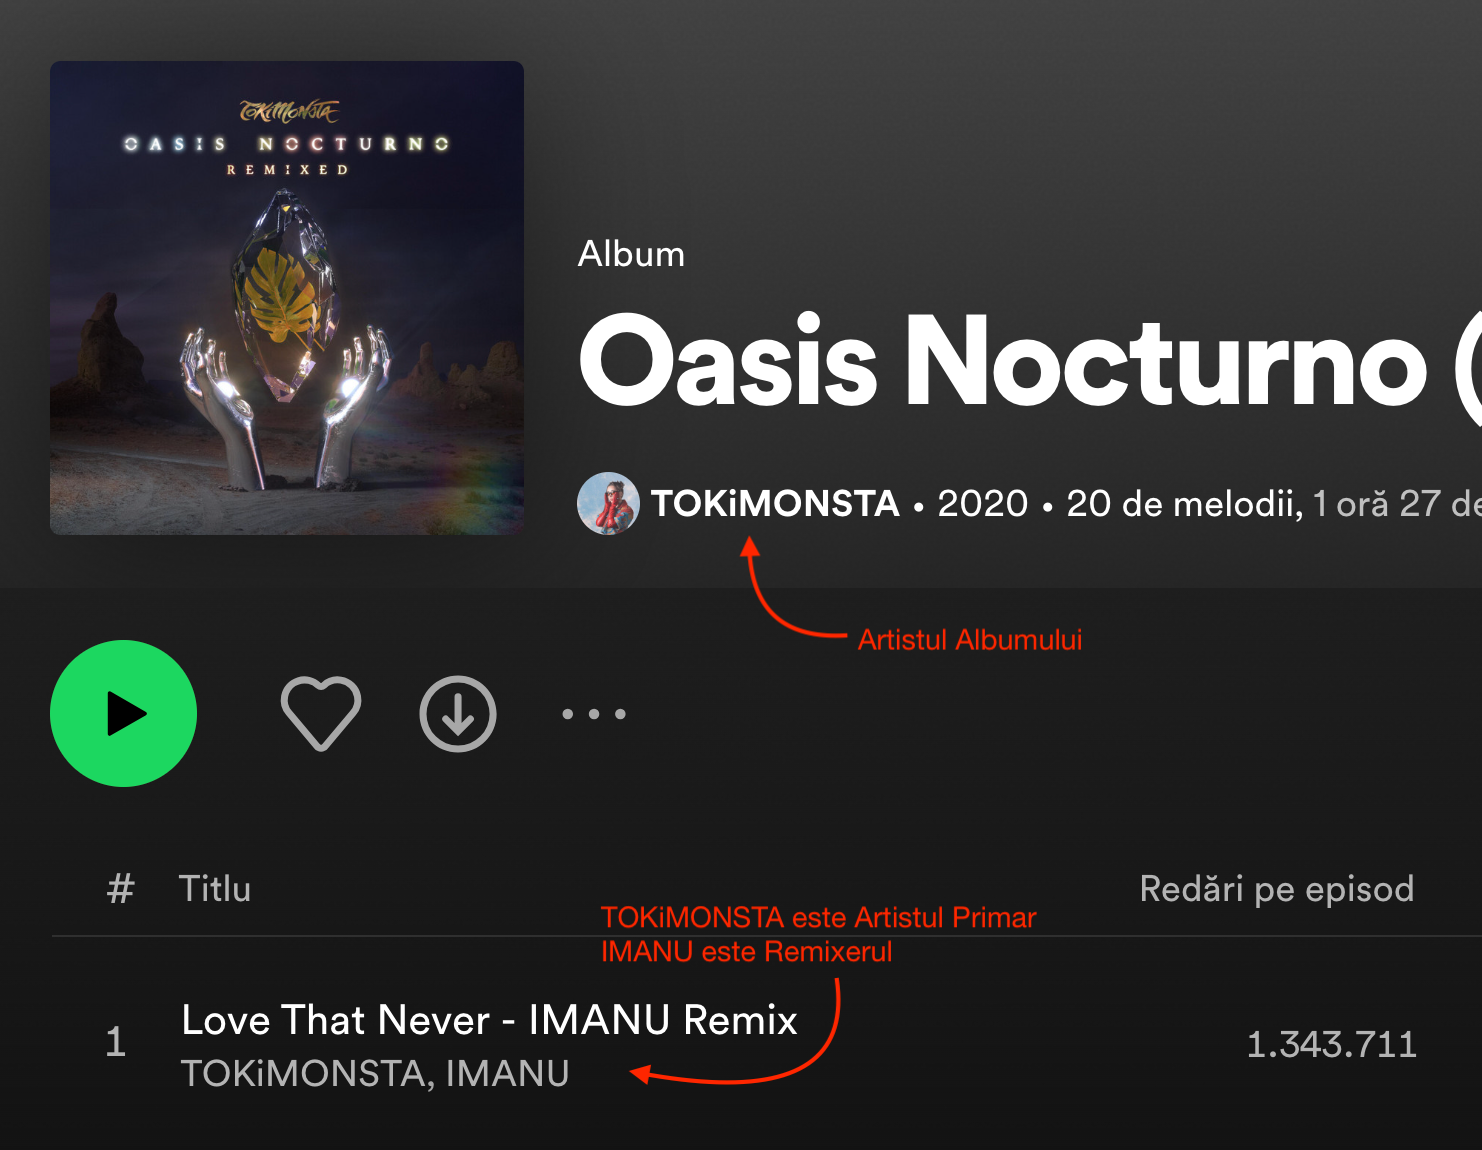Open the Oasis Nocturno album cover art
The width and height of the screenshot is (1482, 1150).
coord(287,298)
